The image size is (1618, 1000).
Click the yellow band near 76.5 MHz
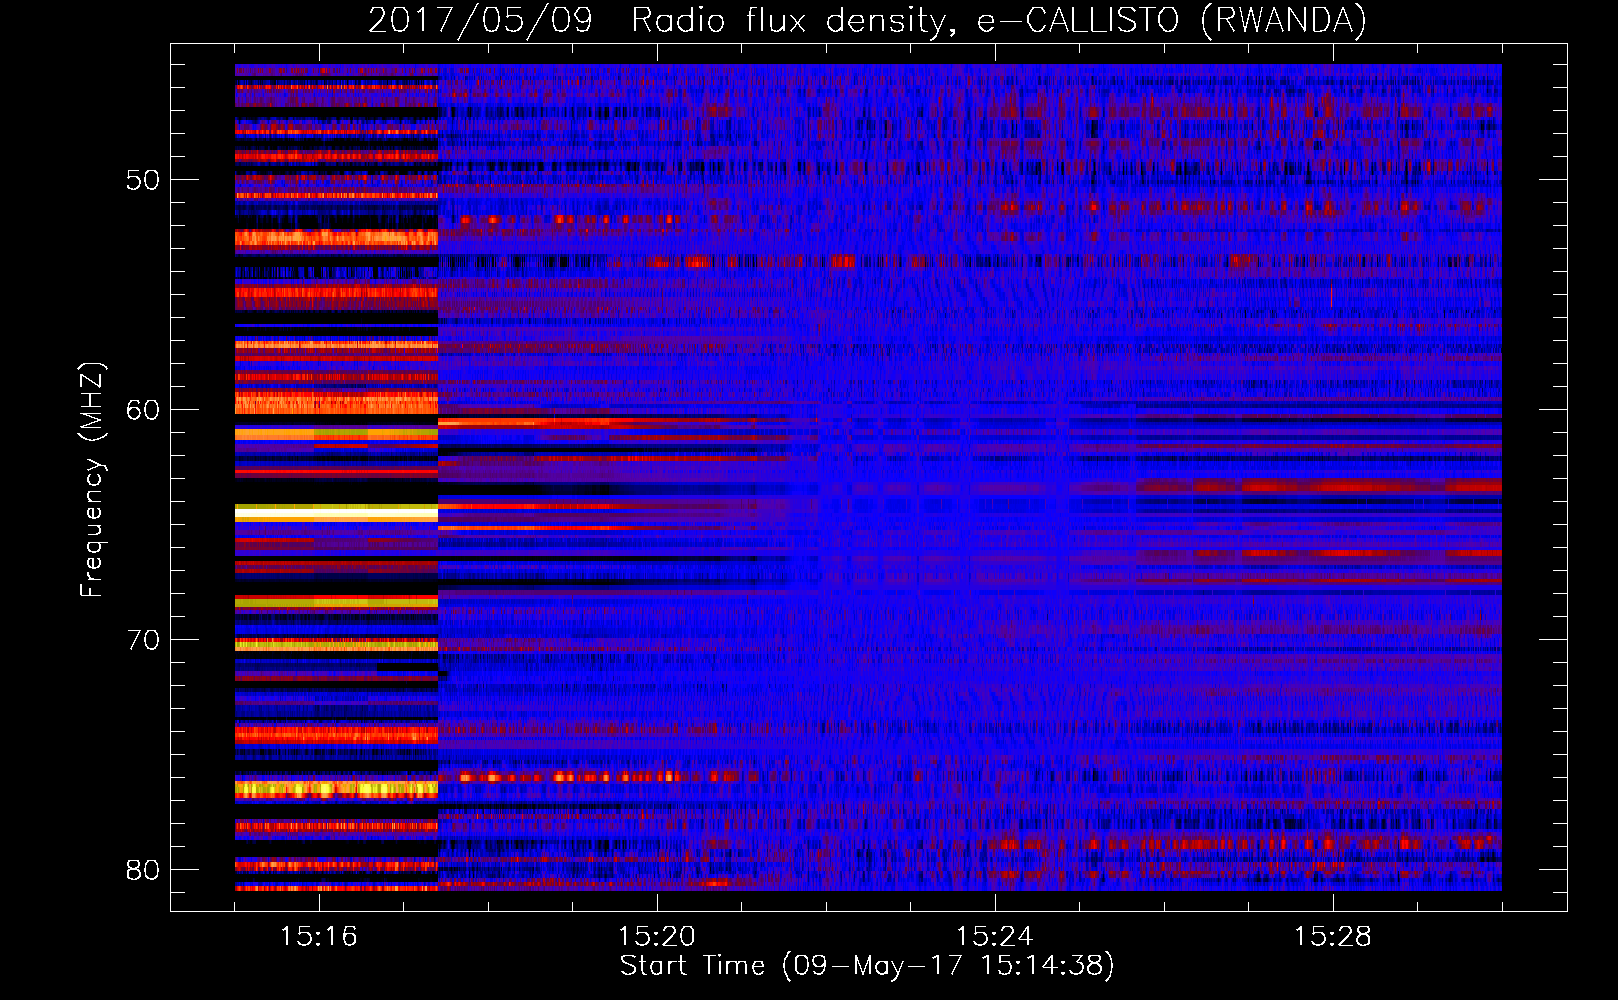coord(336,789)
